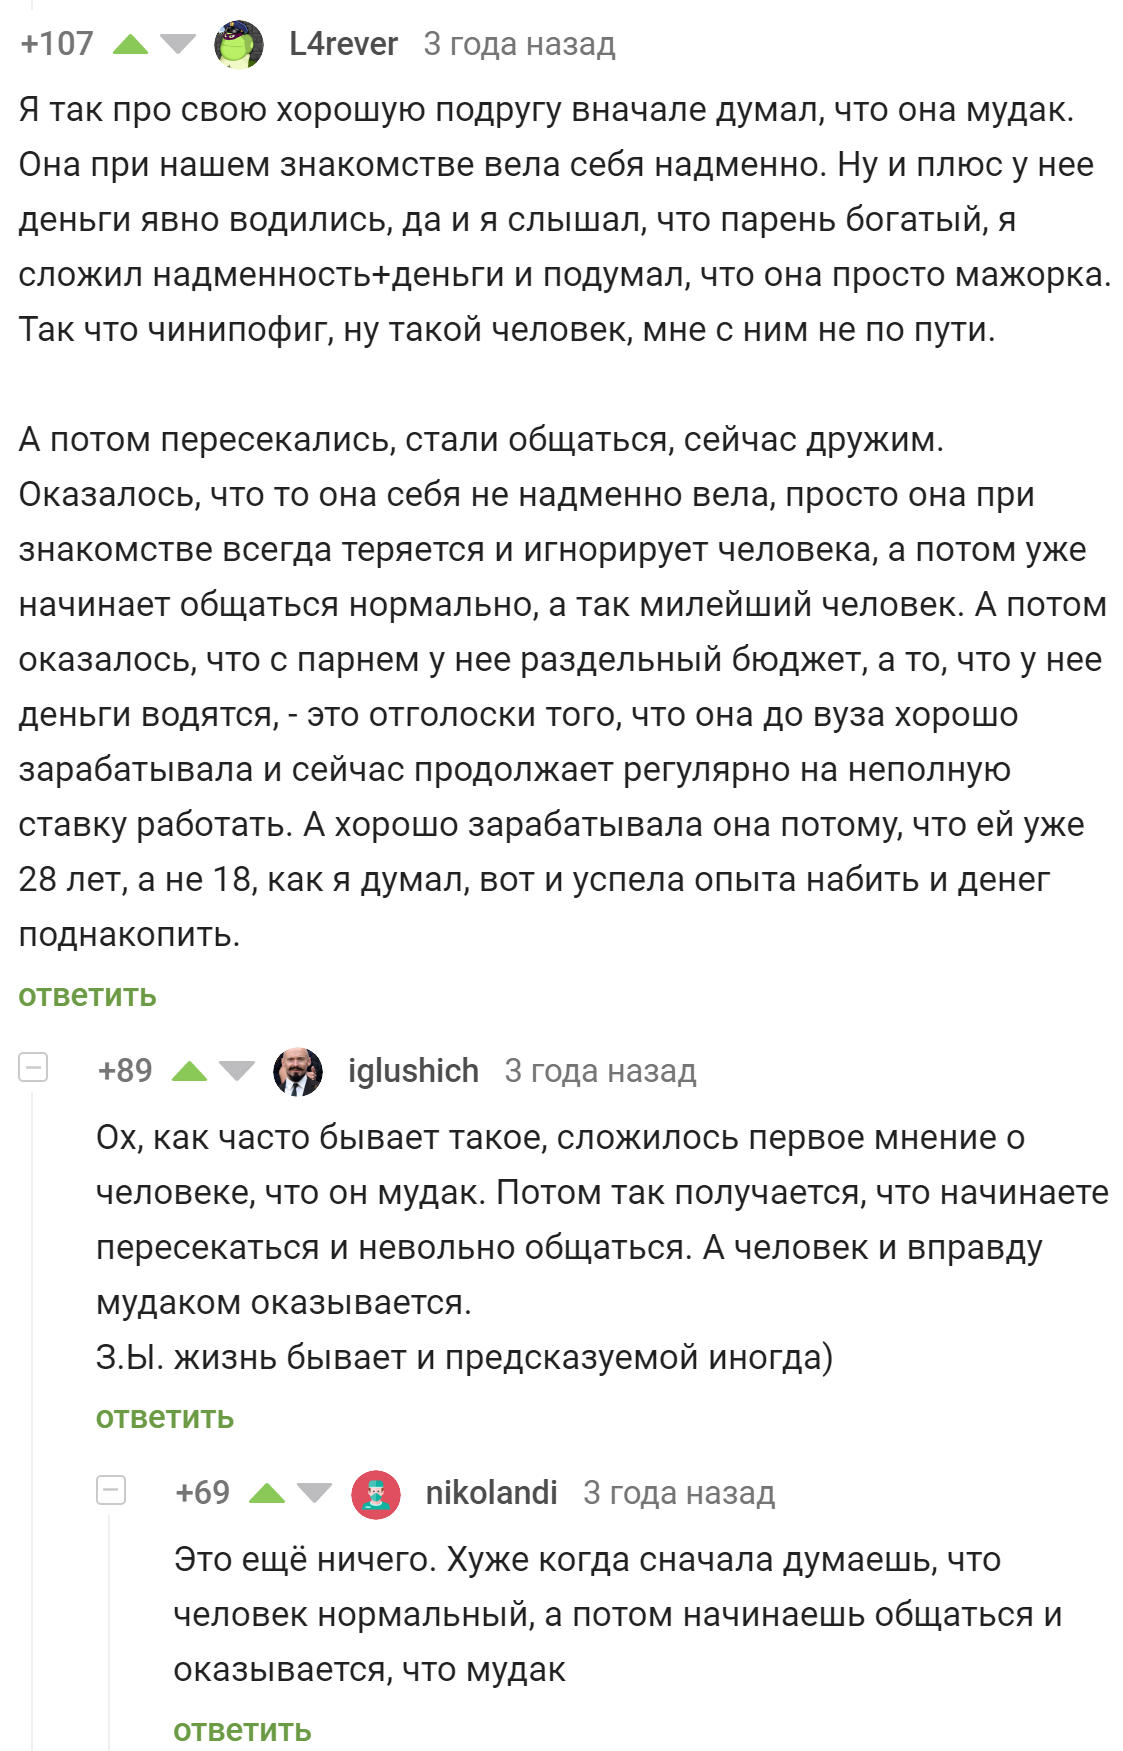Downvote iglushich's reply

pyautogui.click(x=237, y=1071)
